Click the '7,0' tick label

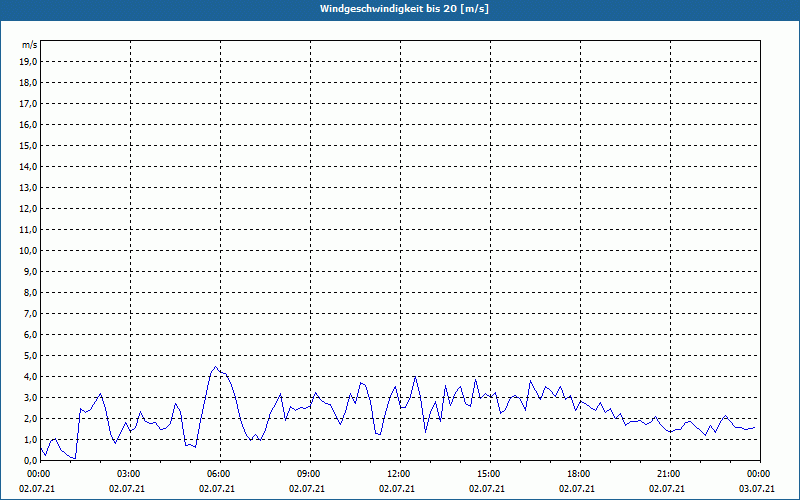click(x=30, y=314)
